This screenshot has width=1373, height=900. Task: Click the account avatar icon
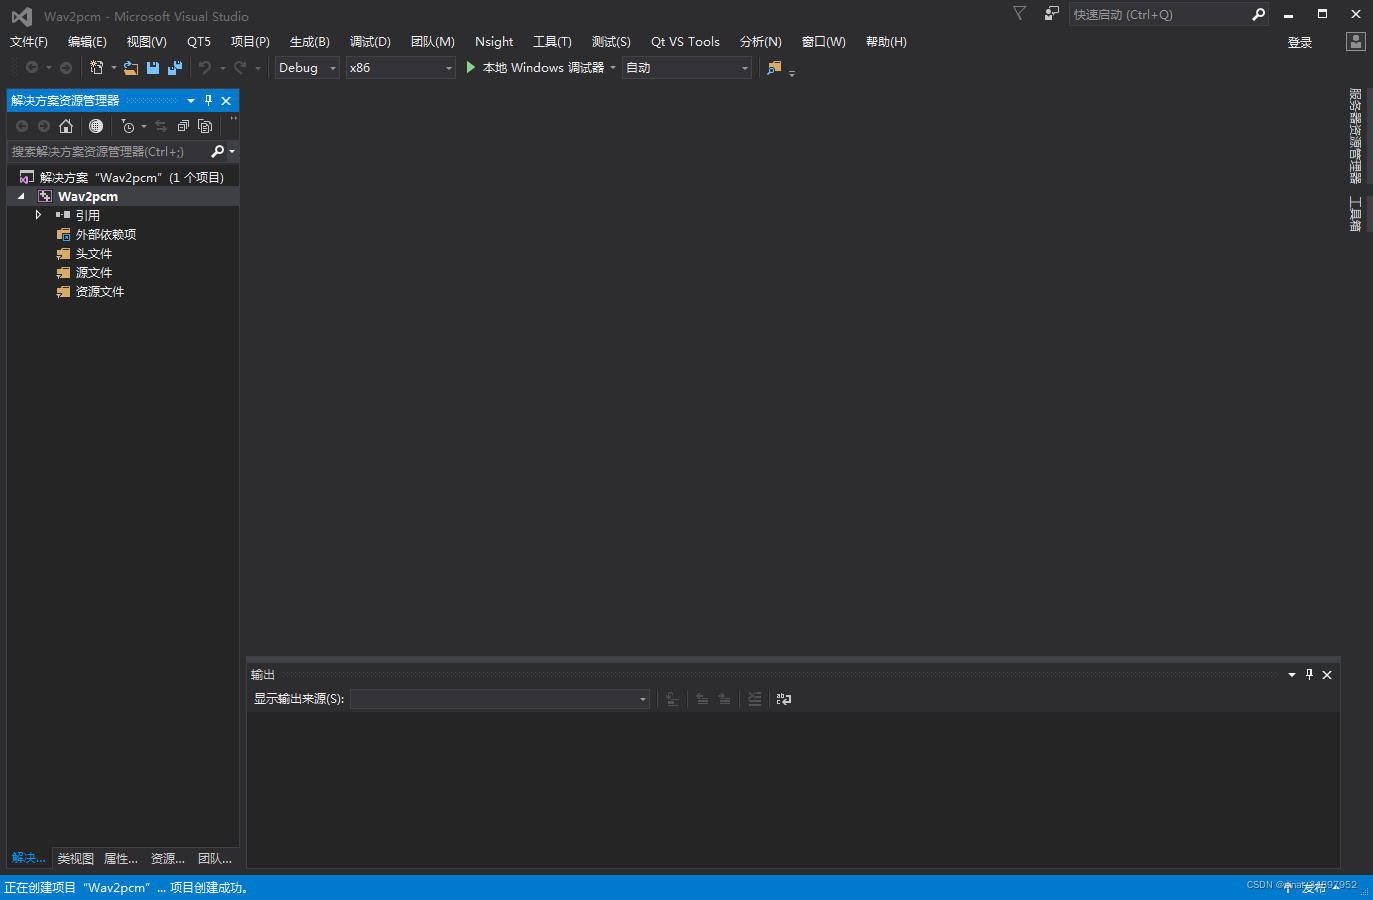click(1356, 42)
